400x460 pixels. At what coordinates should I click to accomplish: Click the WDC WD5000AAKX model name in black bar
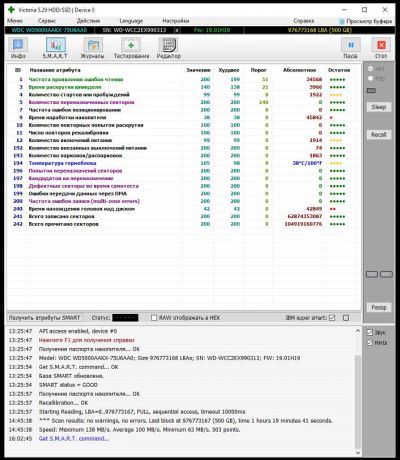[x=49, y=30]
